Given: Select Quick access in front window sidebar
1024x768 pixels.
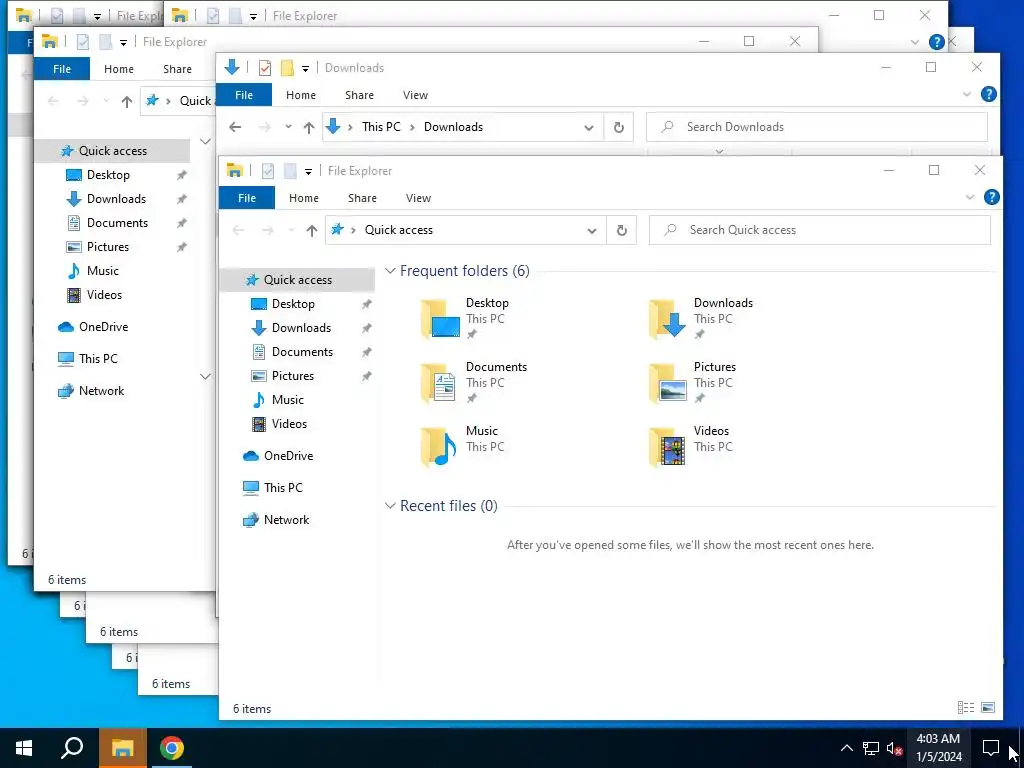Looking at the screenshot, I should click(297, 280).
